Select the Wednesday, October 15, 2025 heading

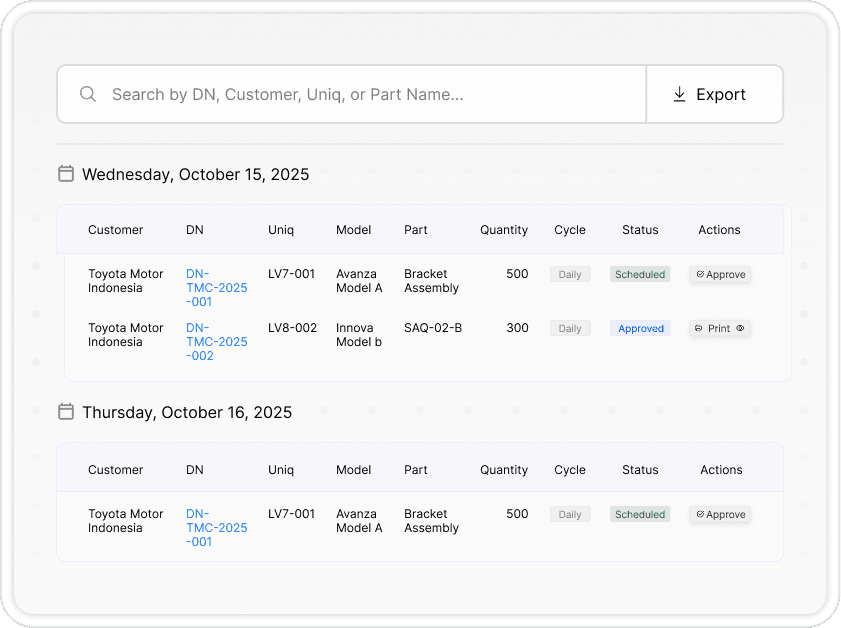click(195, 174)
